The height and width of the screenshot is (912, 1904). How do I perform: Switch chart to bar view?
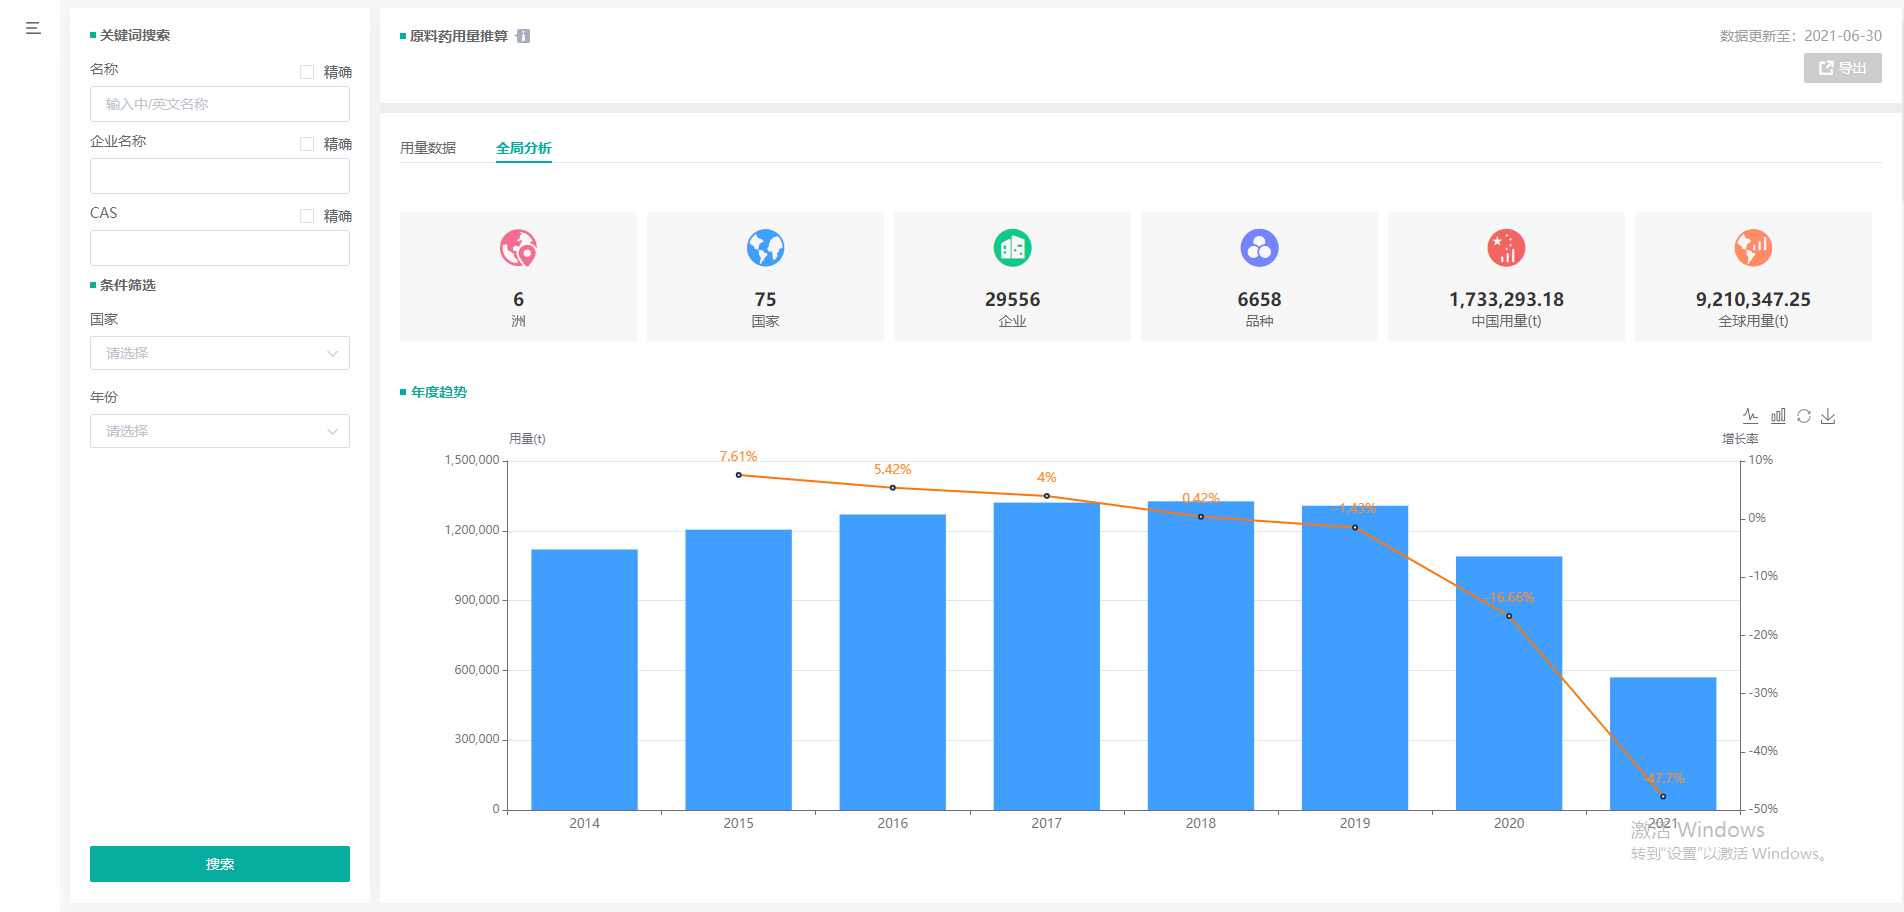pyautogui.click(x=1778, y=416)
